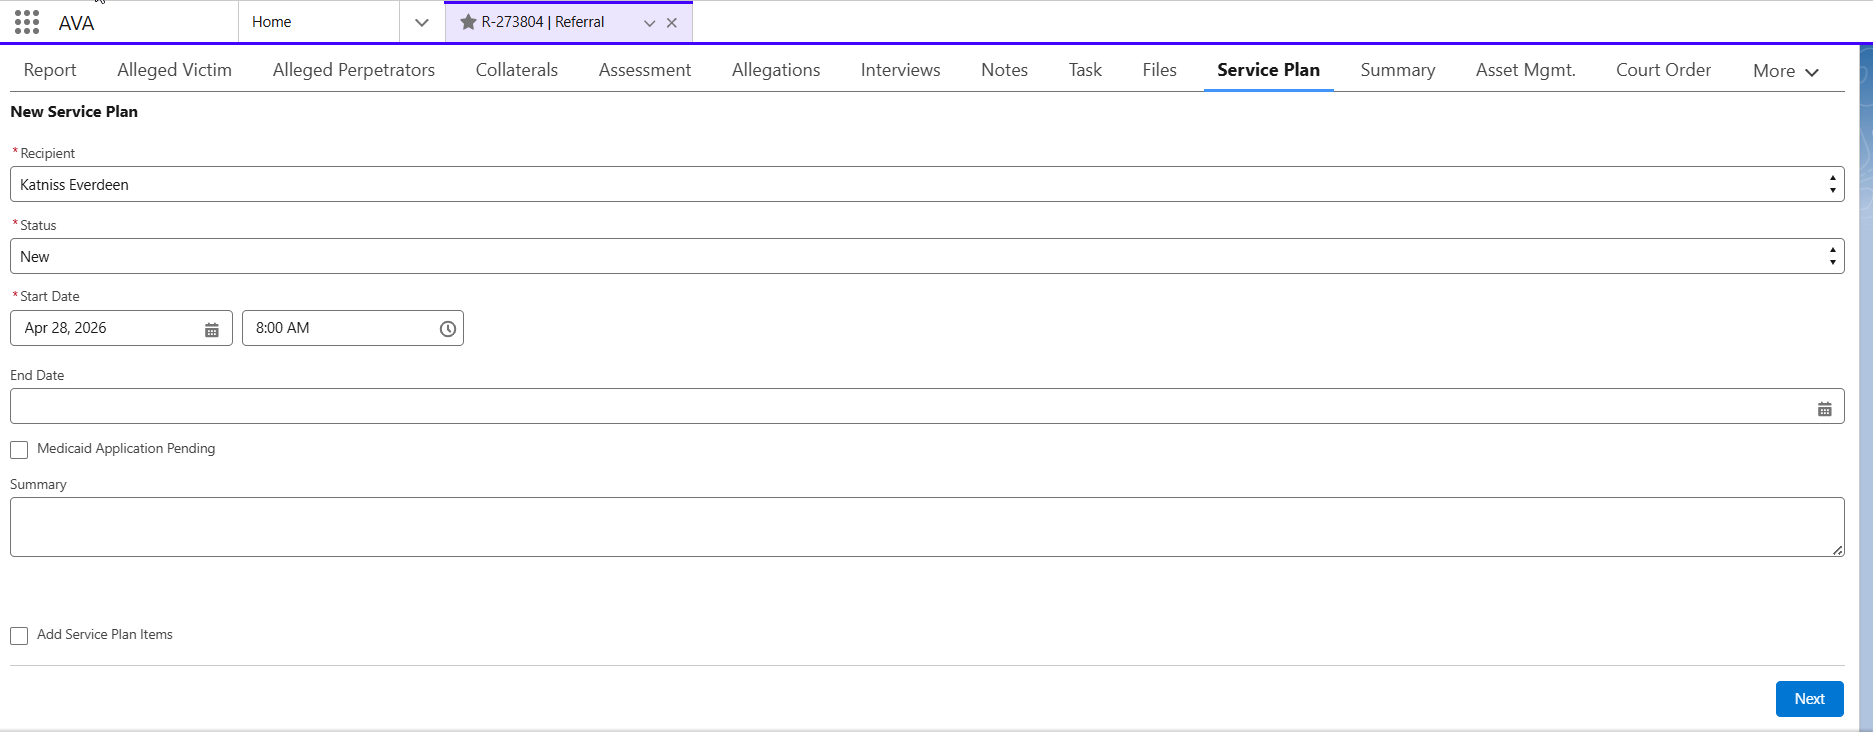Click into the Start Date field
Image resolution: width=1873 pixels, height=734 pixels.
[121, 328]
